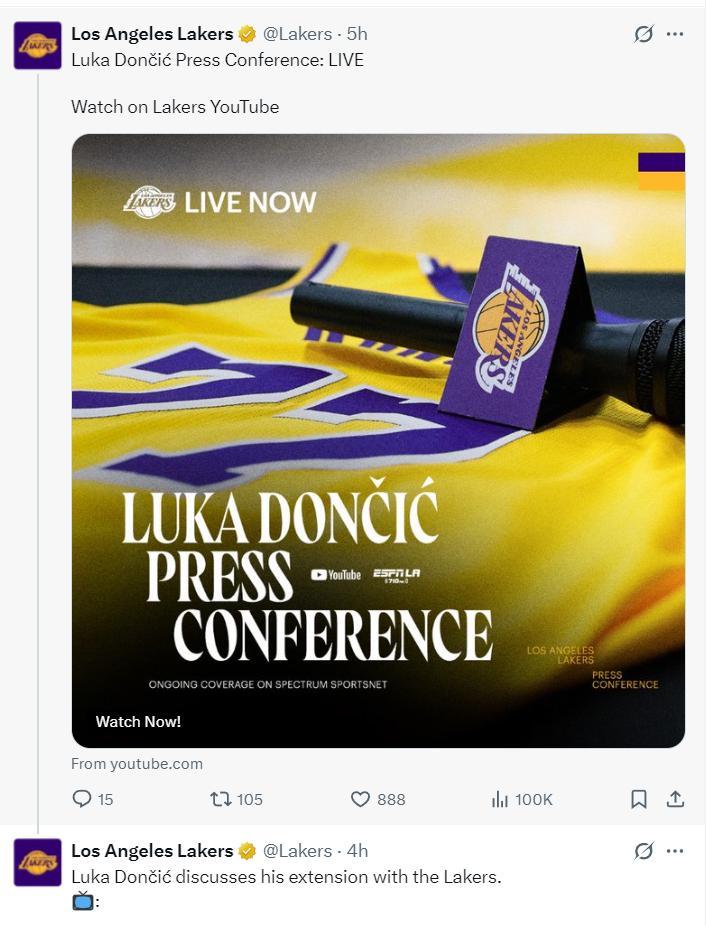Open Lakers avatar on the second tweet
This screenshot has width=708, height=926.
[x=37, y=862]
